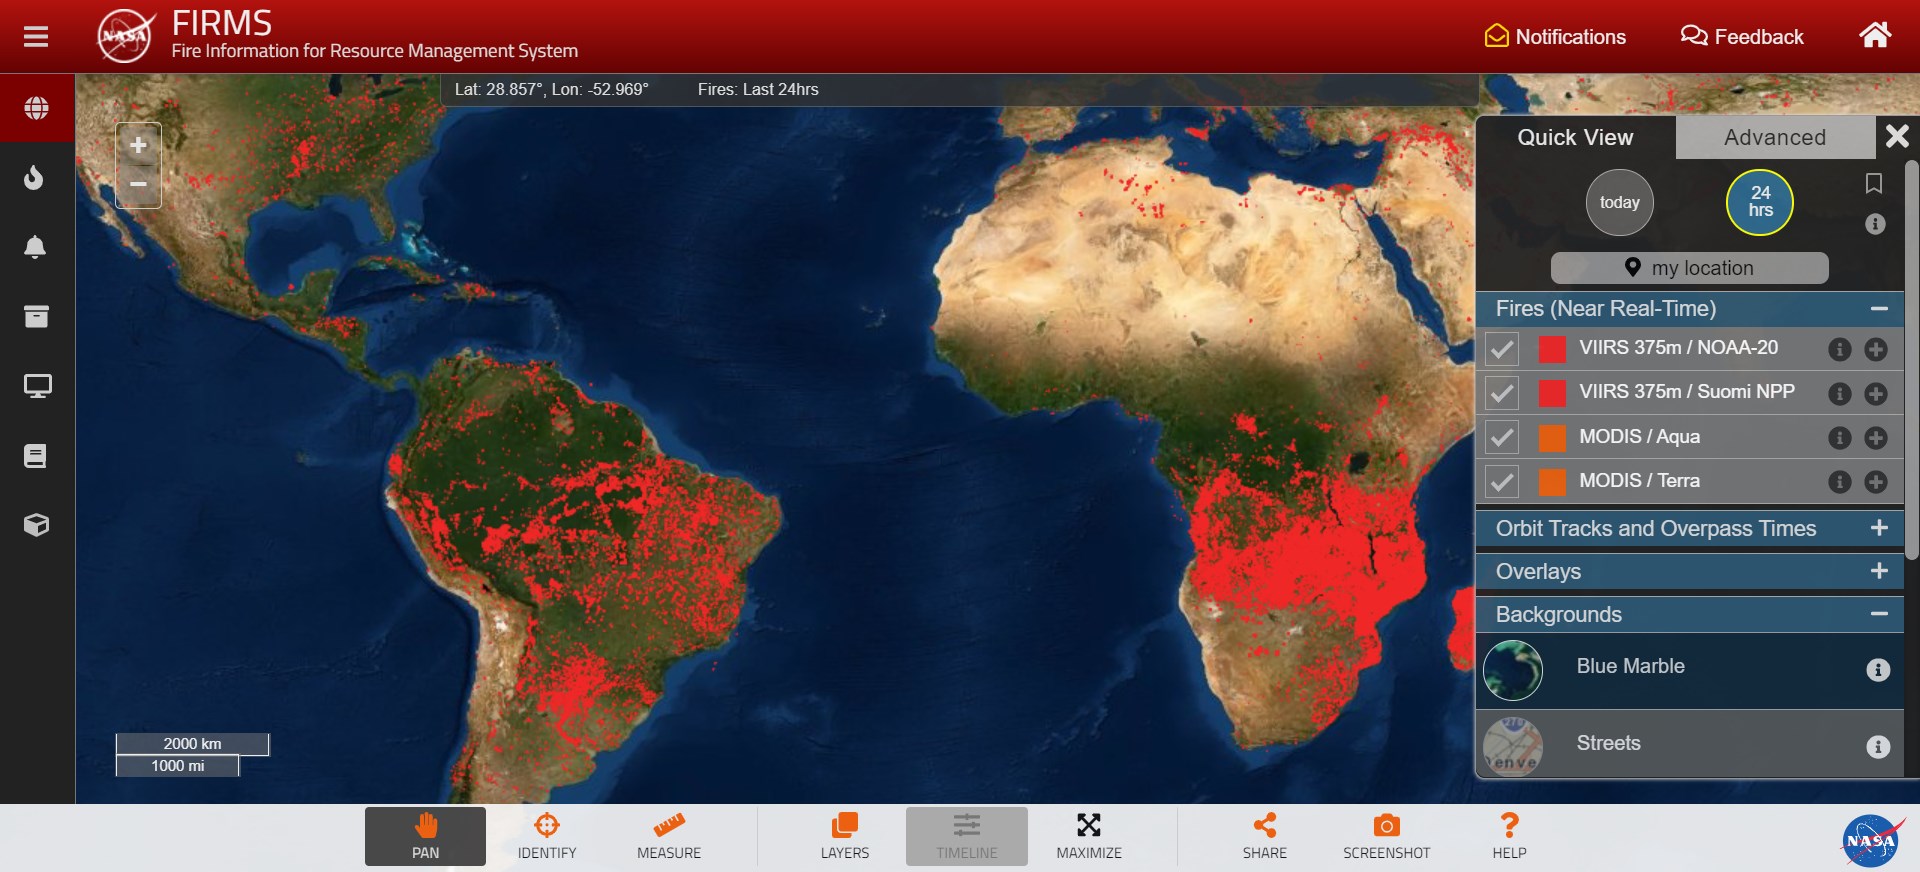Open the hamburger menu
This screenshot has height=872, width=1920.
36,37
